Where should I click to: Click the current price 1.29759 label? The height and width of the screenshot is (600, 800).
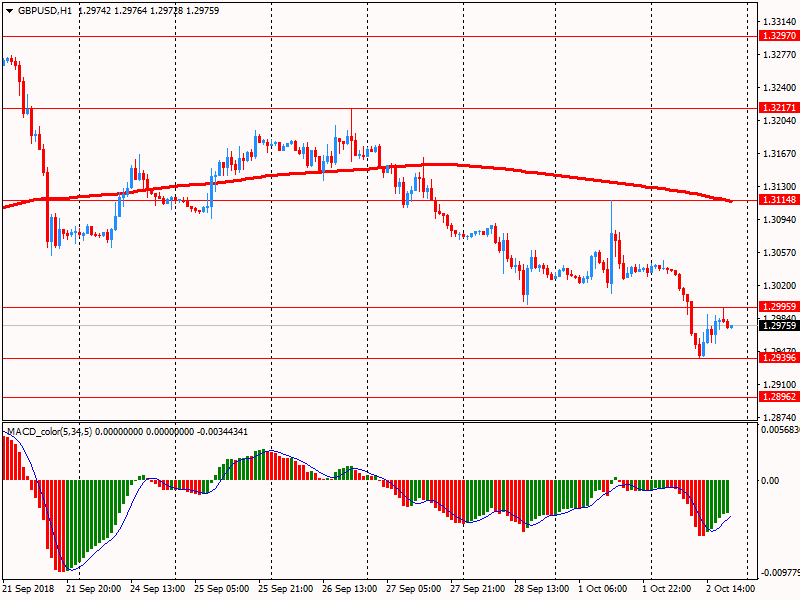778,325
